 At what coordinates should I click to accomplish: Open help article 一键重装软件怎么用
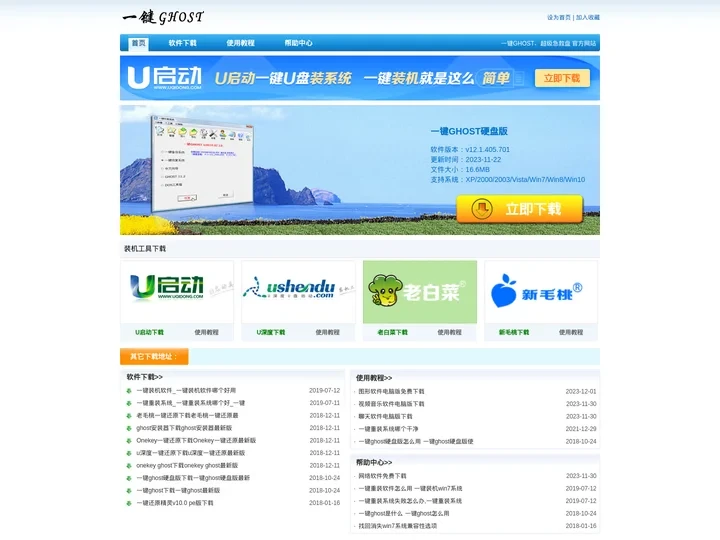click(x=410, y=488)
